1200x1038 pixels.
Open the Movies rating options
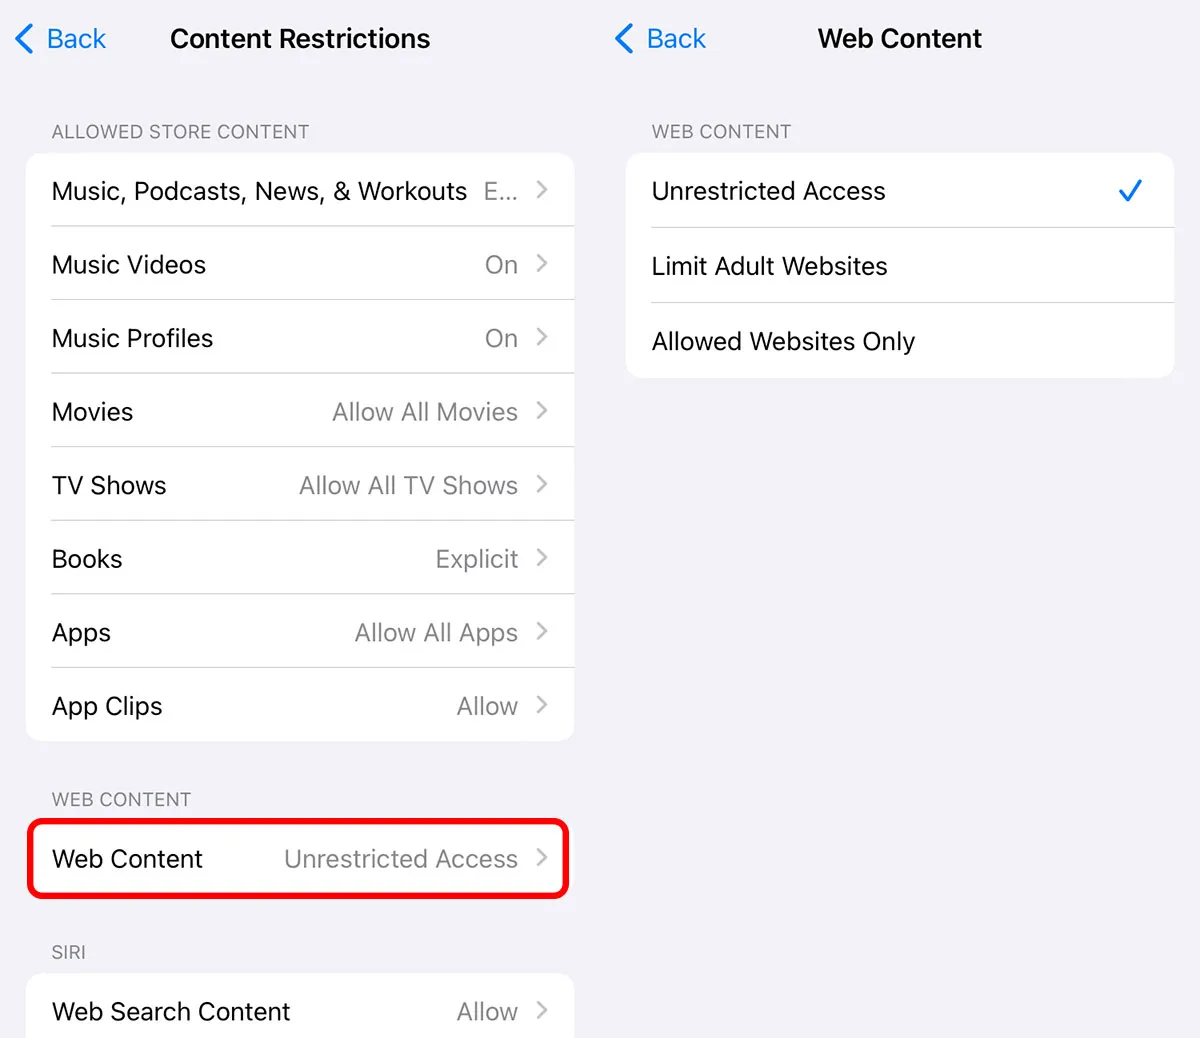point(300,411)
